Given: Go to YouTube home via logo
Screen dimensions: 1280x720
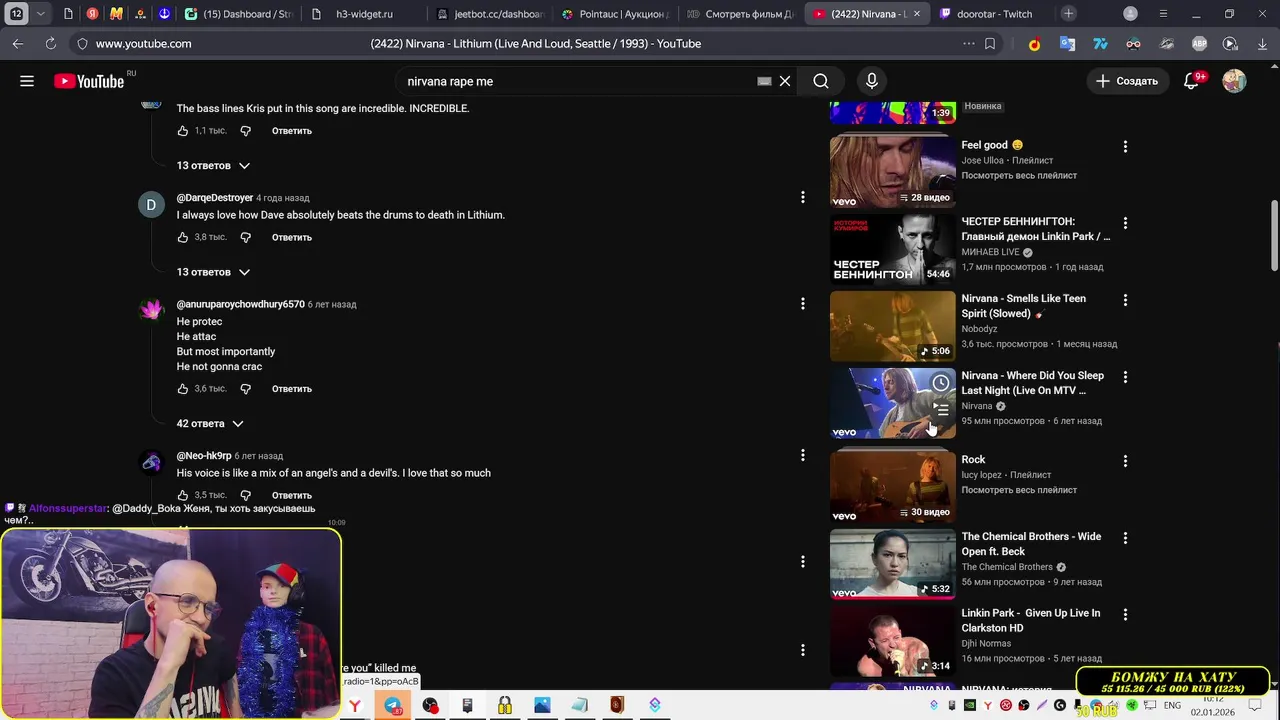Looking at the screenshot, I should point(89,81).
